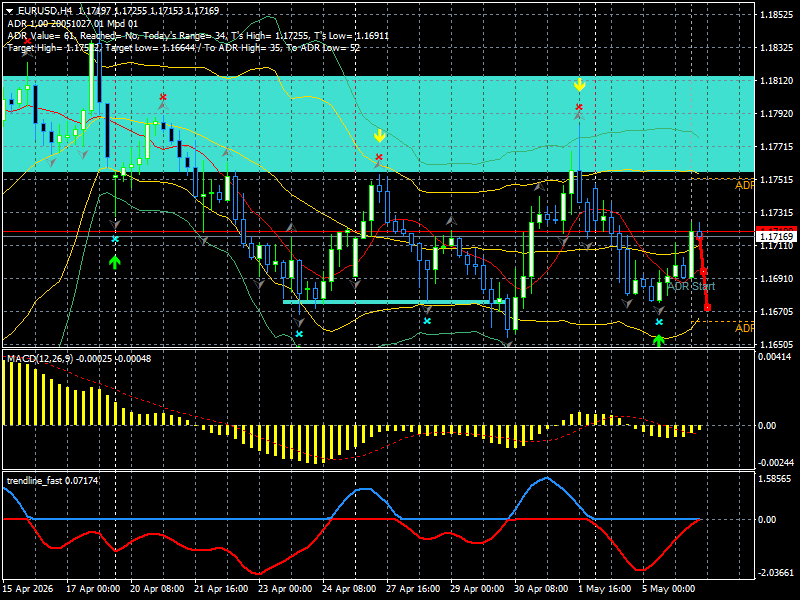Click price scale value 1.17315
The width and height of the screenshot is (800, 600).
click(777, 213)
